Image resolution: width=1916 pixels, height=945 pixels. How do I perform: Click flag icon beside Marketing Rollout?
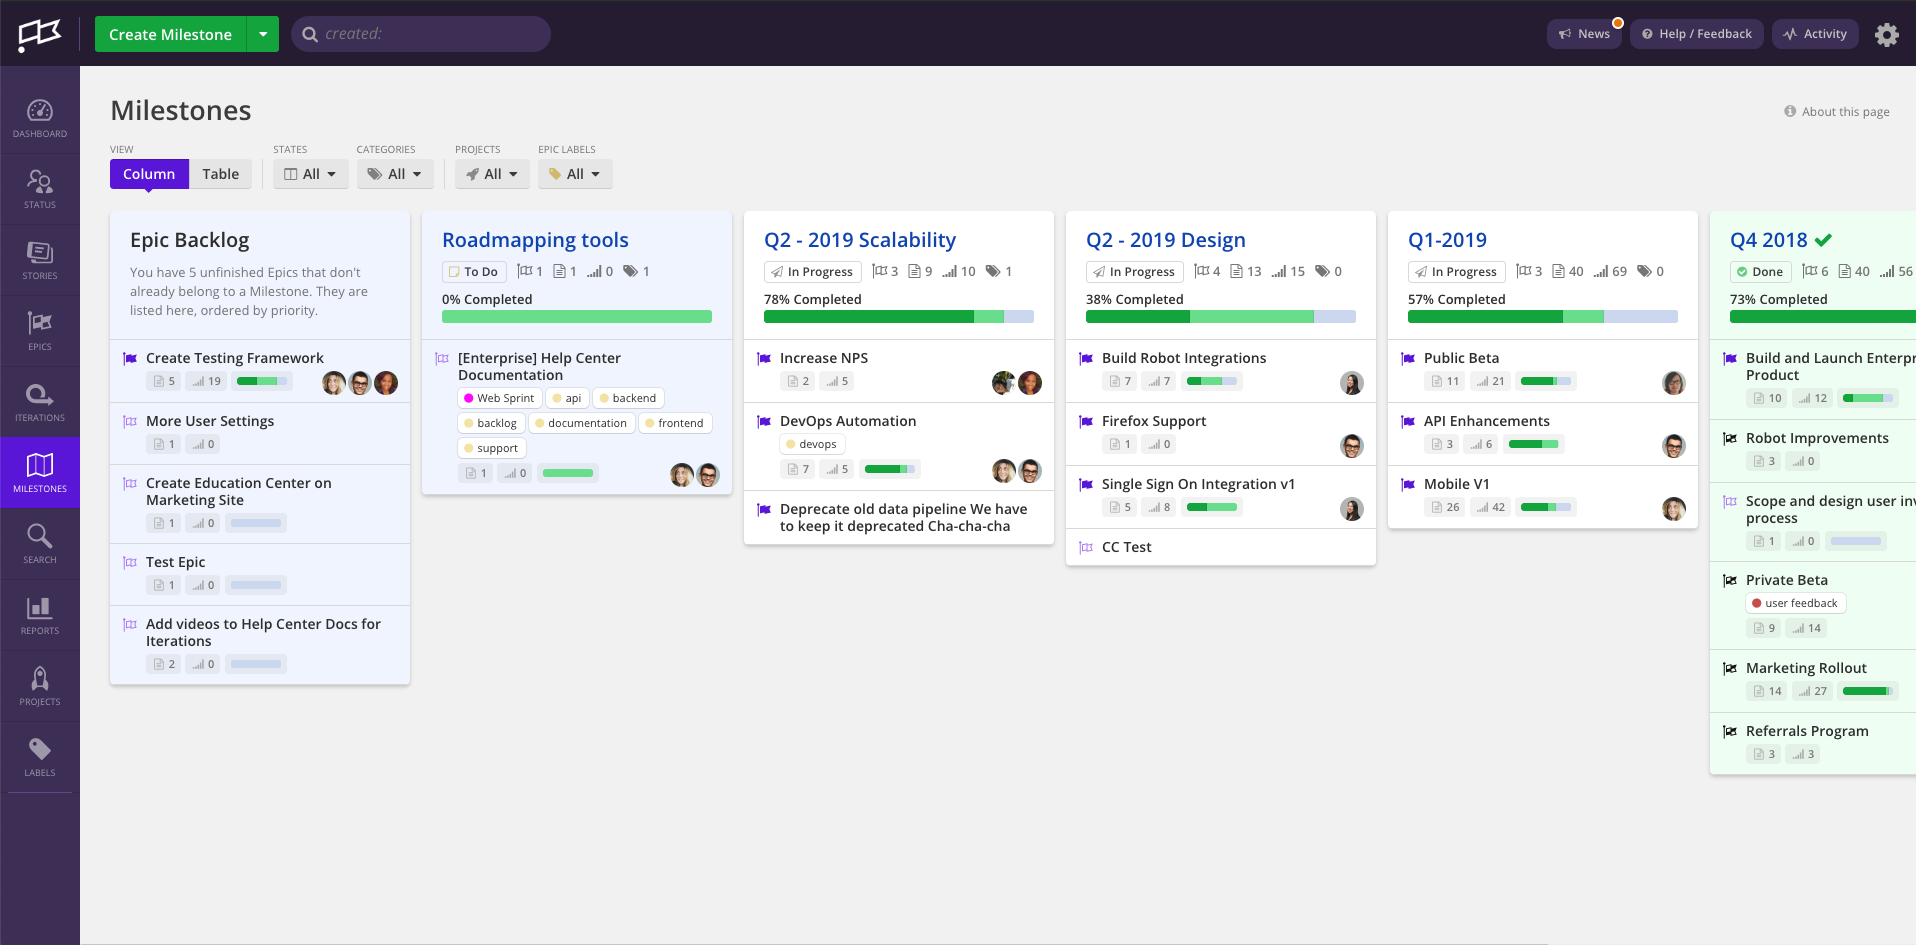point(1730,668)
